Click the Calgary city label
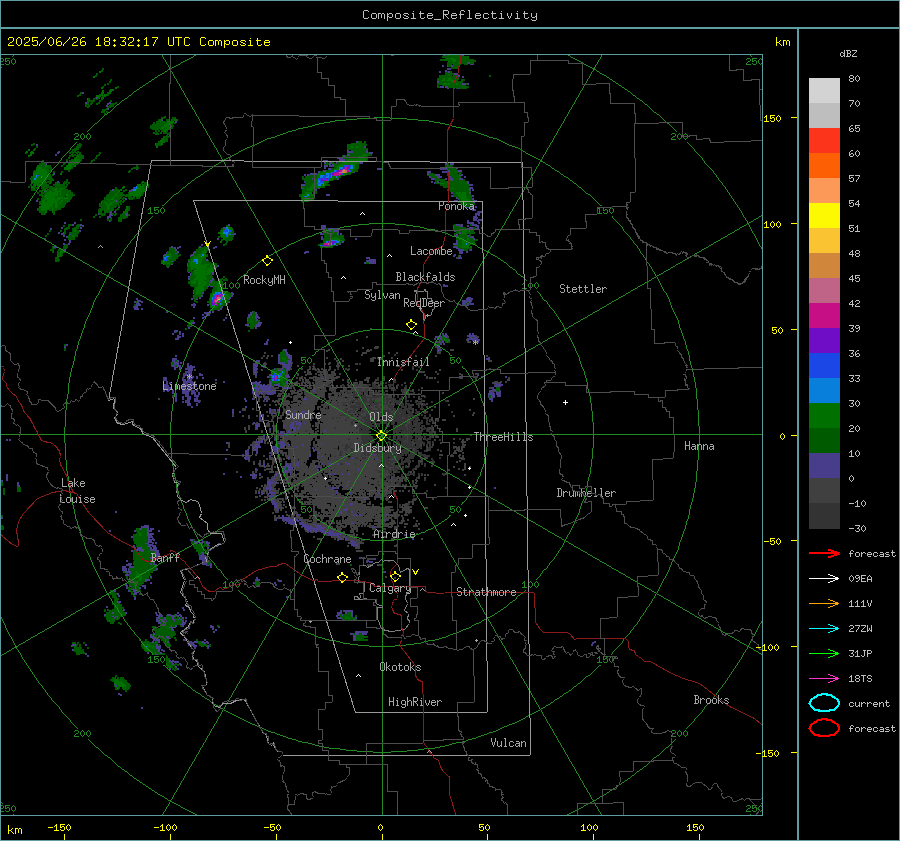This screenshot has width=900, height=841. click(x=390, y=588)
